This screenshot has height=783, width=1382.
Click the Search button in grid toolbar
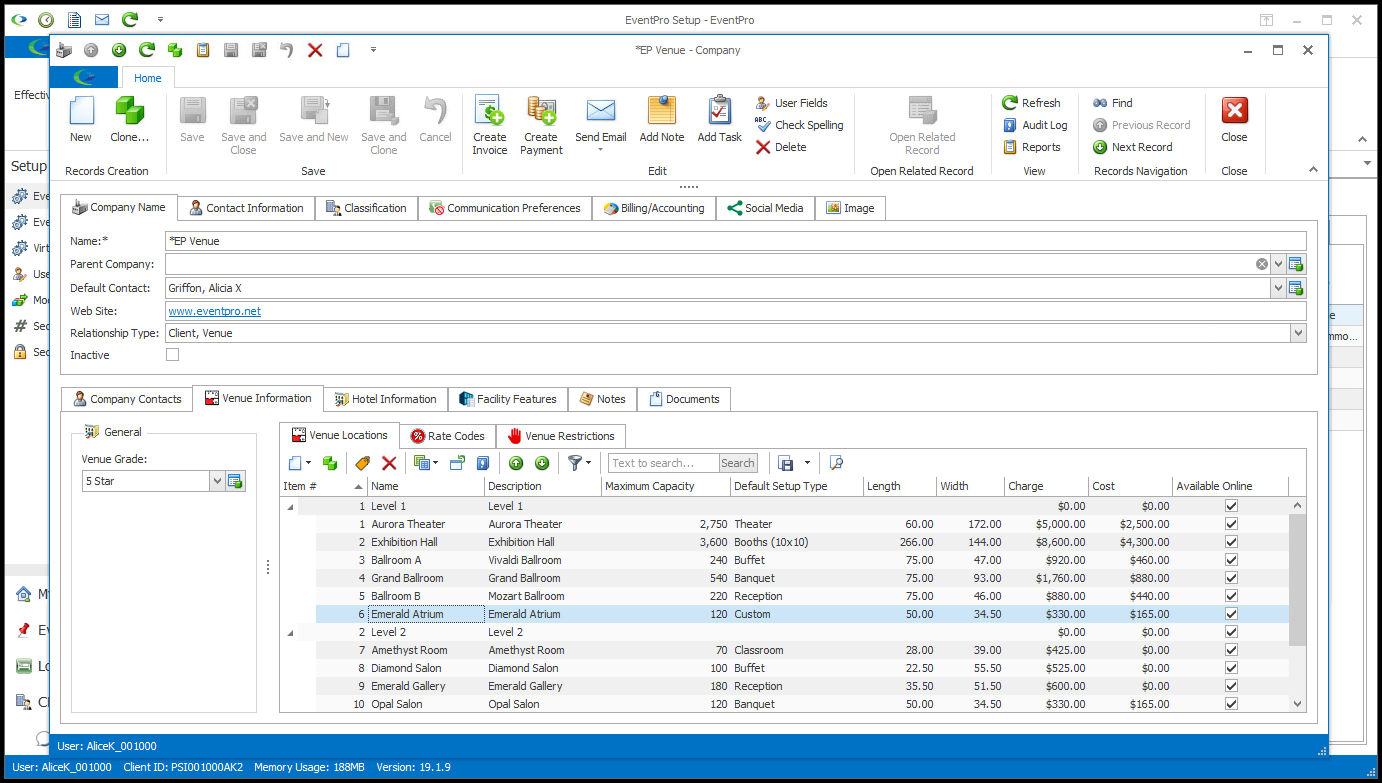pyautogui.click(x=738, y=463)
